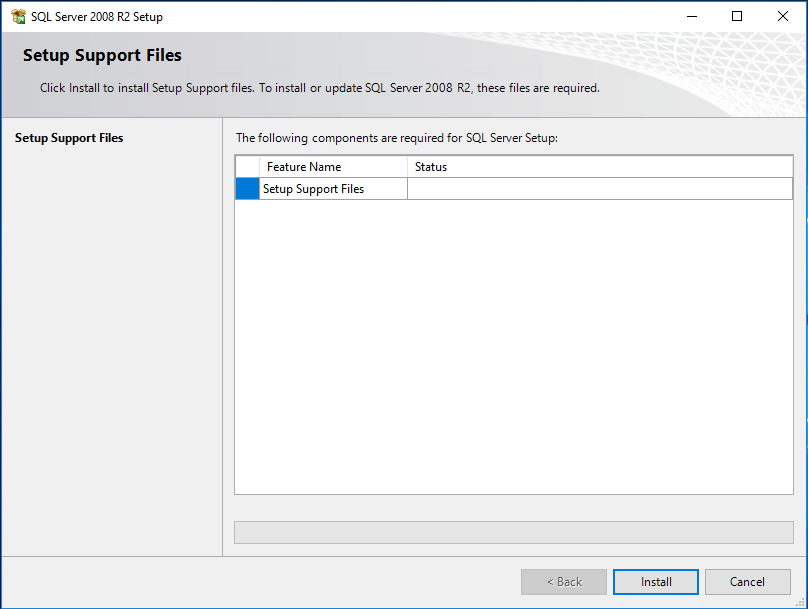The image size is (808, 609).
Task: Click the SQL Server setup box icon in title bar
Action: coord(19,16)
